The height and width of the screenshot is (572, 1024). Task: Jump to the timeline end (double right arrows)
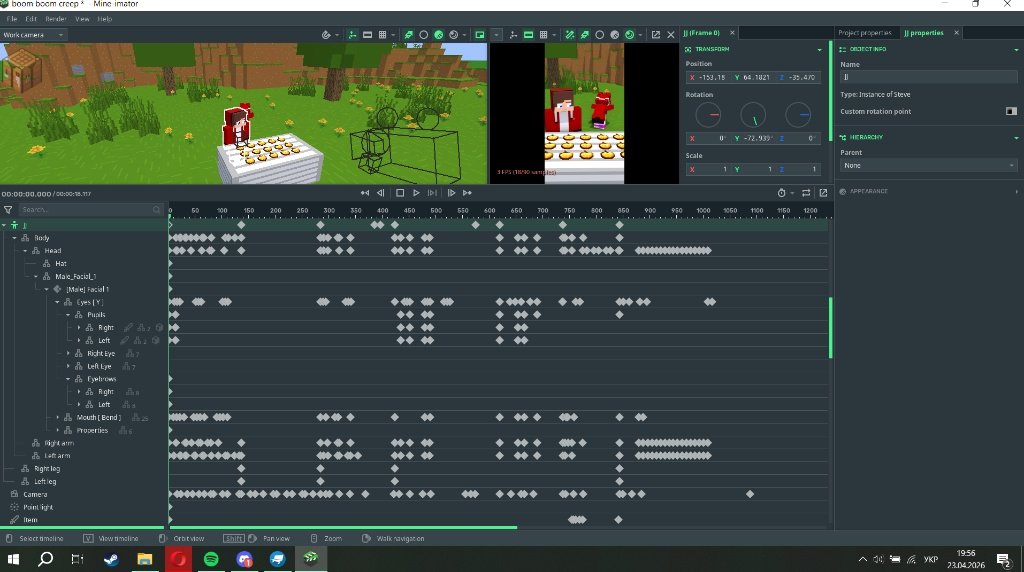(x=467, y=193)
